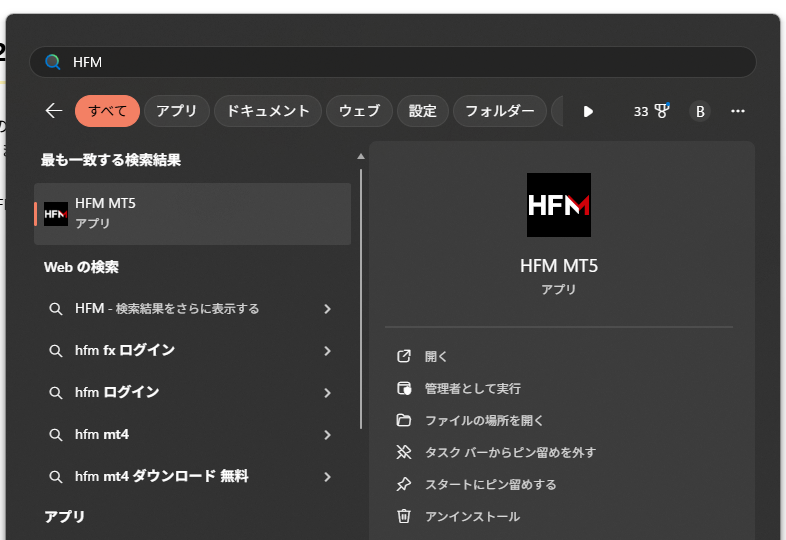Select the アプリ filter tab
Image resolution: width=786 pixels, height=540 pixels.
[177, 111]
